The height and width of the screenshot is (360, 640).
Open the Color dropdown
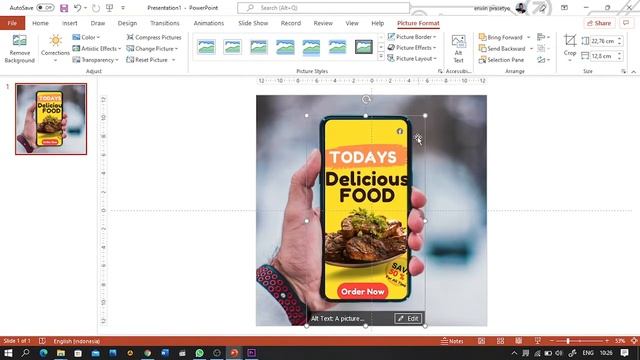(86, 37)
